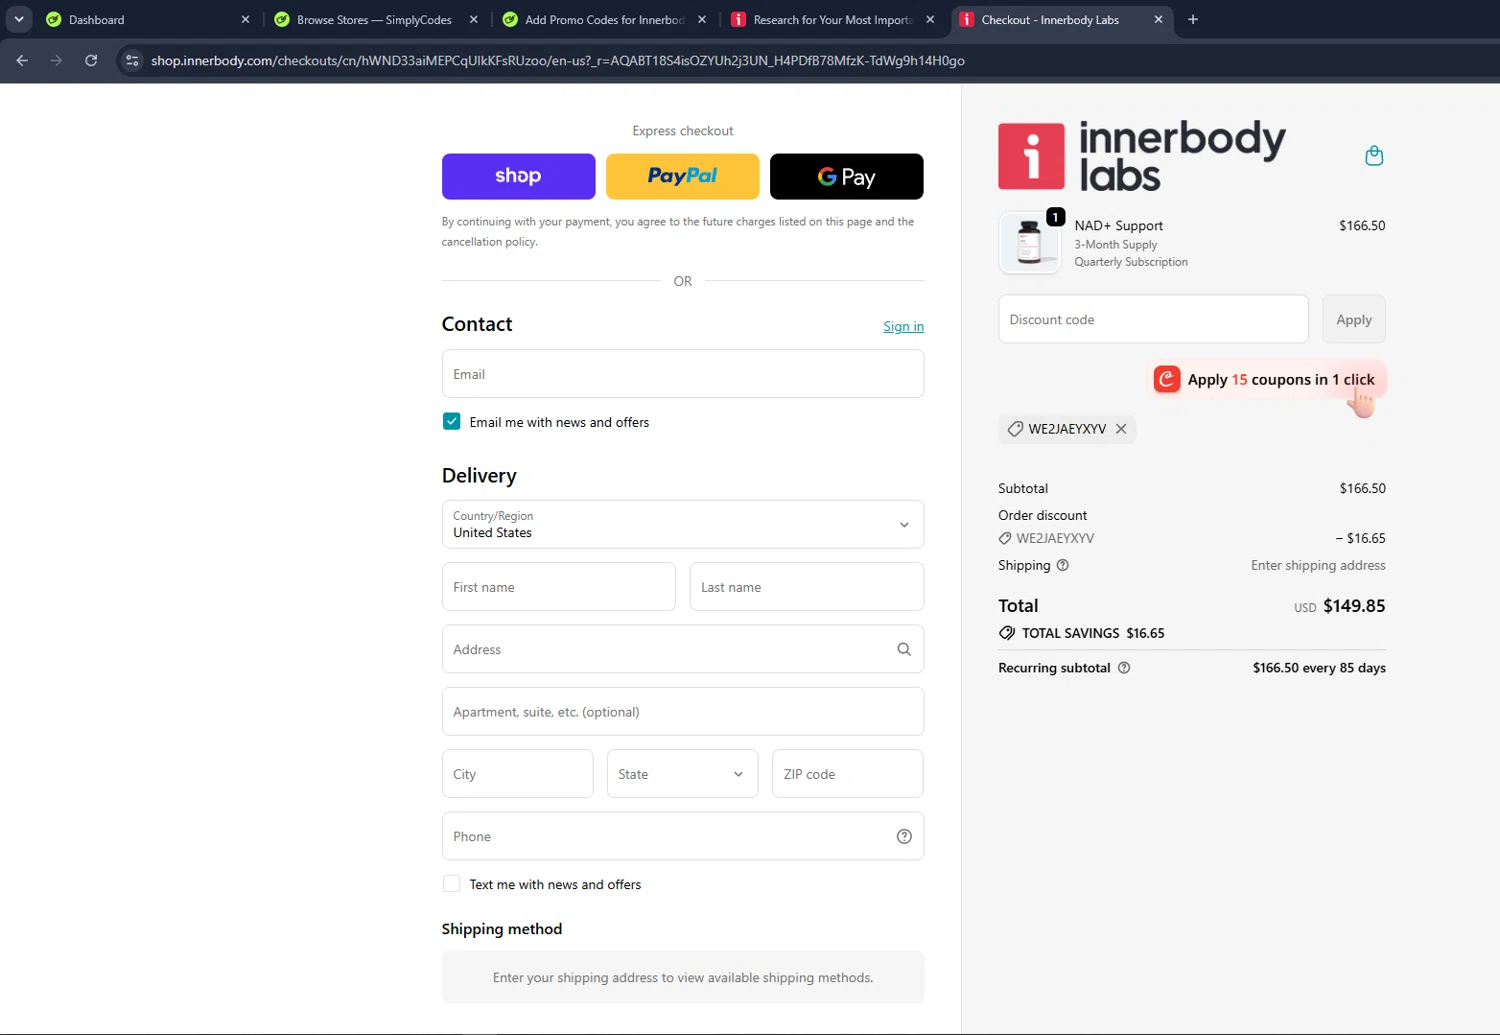
Task: Click the SimplyCodes coupon extension icon
Action: coord(1167,379)
